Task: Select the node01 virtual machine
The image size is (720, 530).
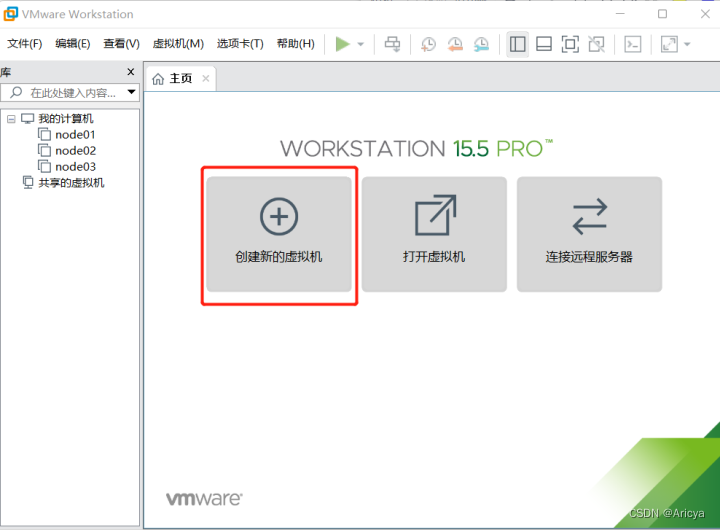Action: point(75,135)
